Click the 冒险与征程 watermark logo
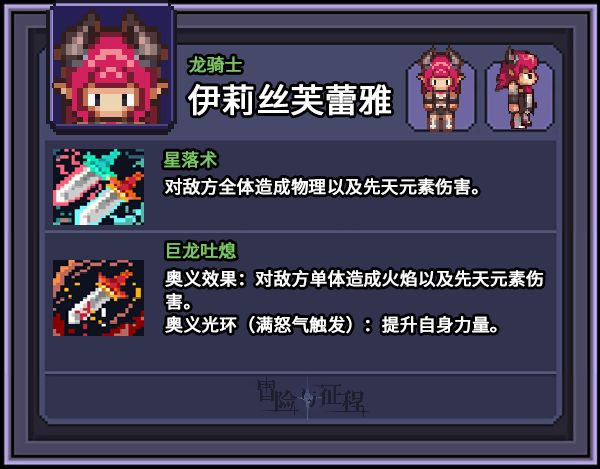 pos(312,397)
